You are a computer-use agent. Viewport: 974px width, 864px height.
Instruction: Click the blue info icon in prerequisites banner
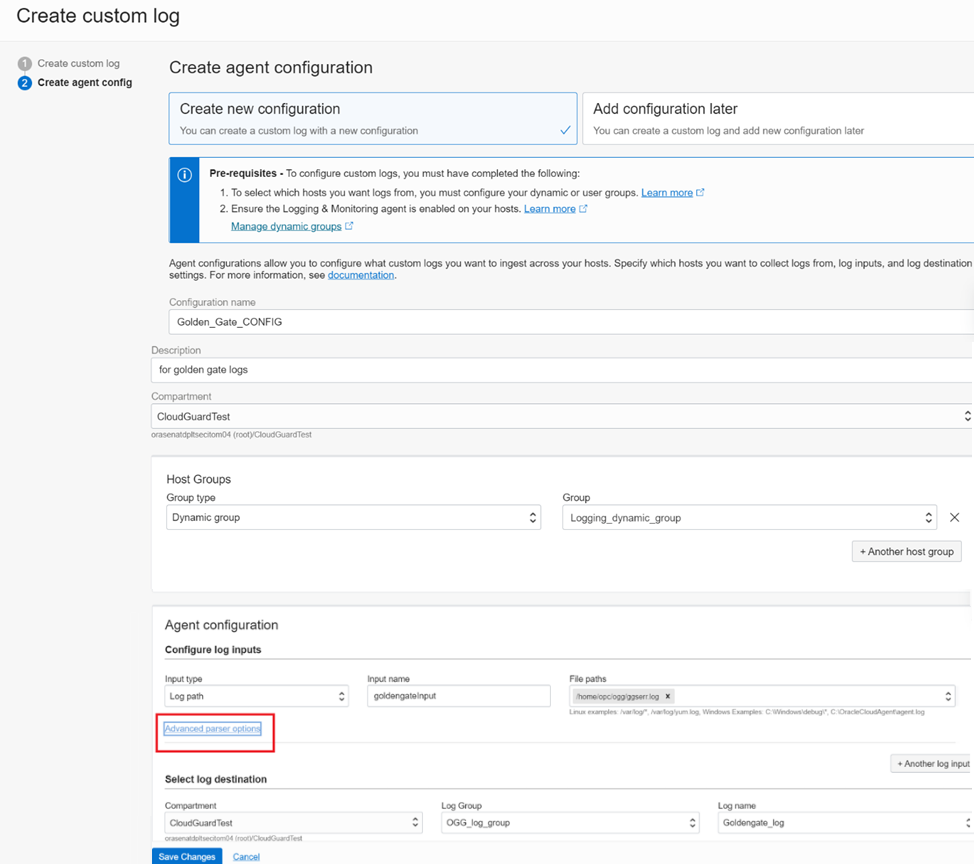pos(185,175)
